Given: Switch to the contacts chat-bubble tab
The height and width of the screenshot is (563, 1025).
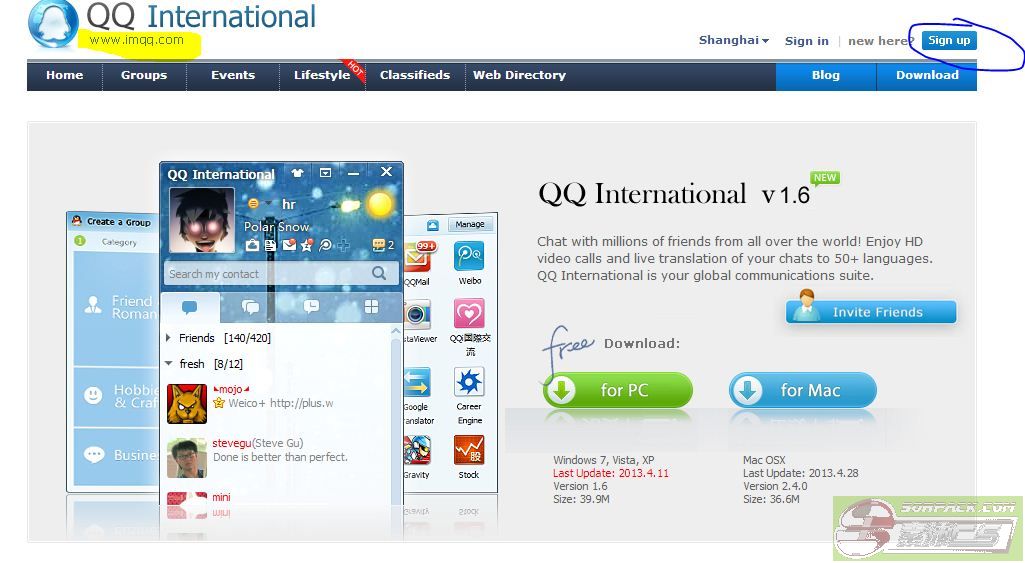Looking at the screenshot, I should [189, 307].
